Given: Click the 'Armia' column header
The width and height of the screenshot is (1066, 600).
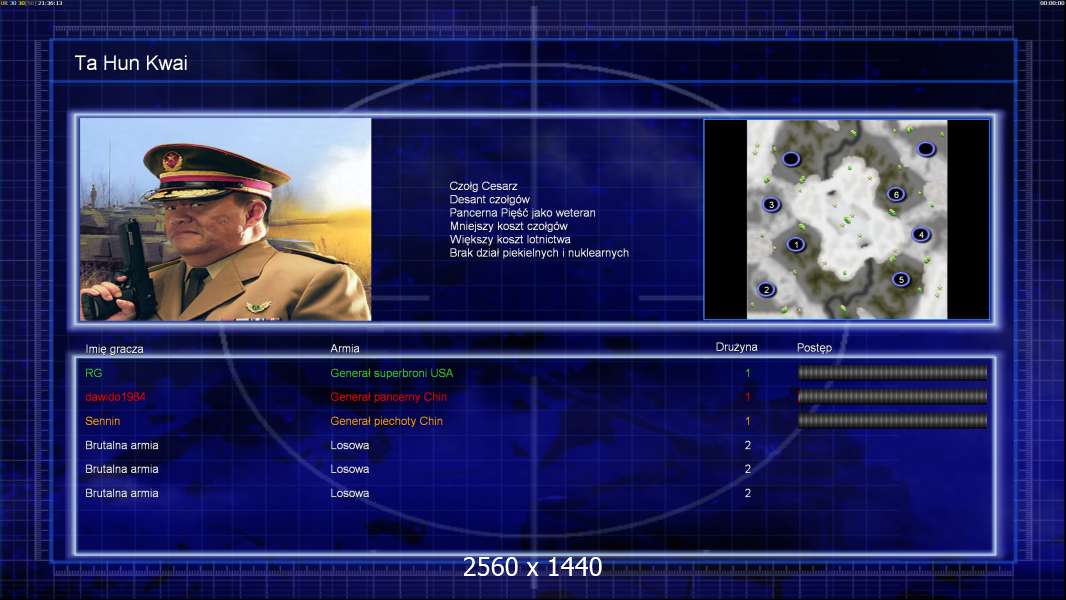Looking at the screenshot, I should [x=345, y=349].
